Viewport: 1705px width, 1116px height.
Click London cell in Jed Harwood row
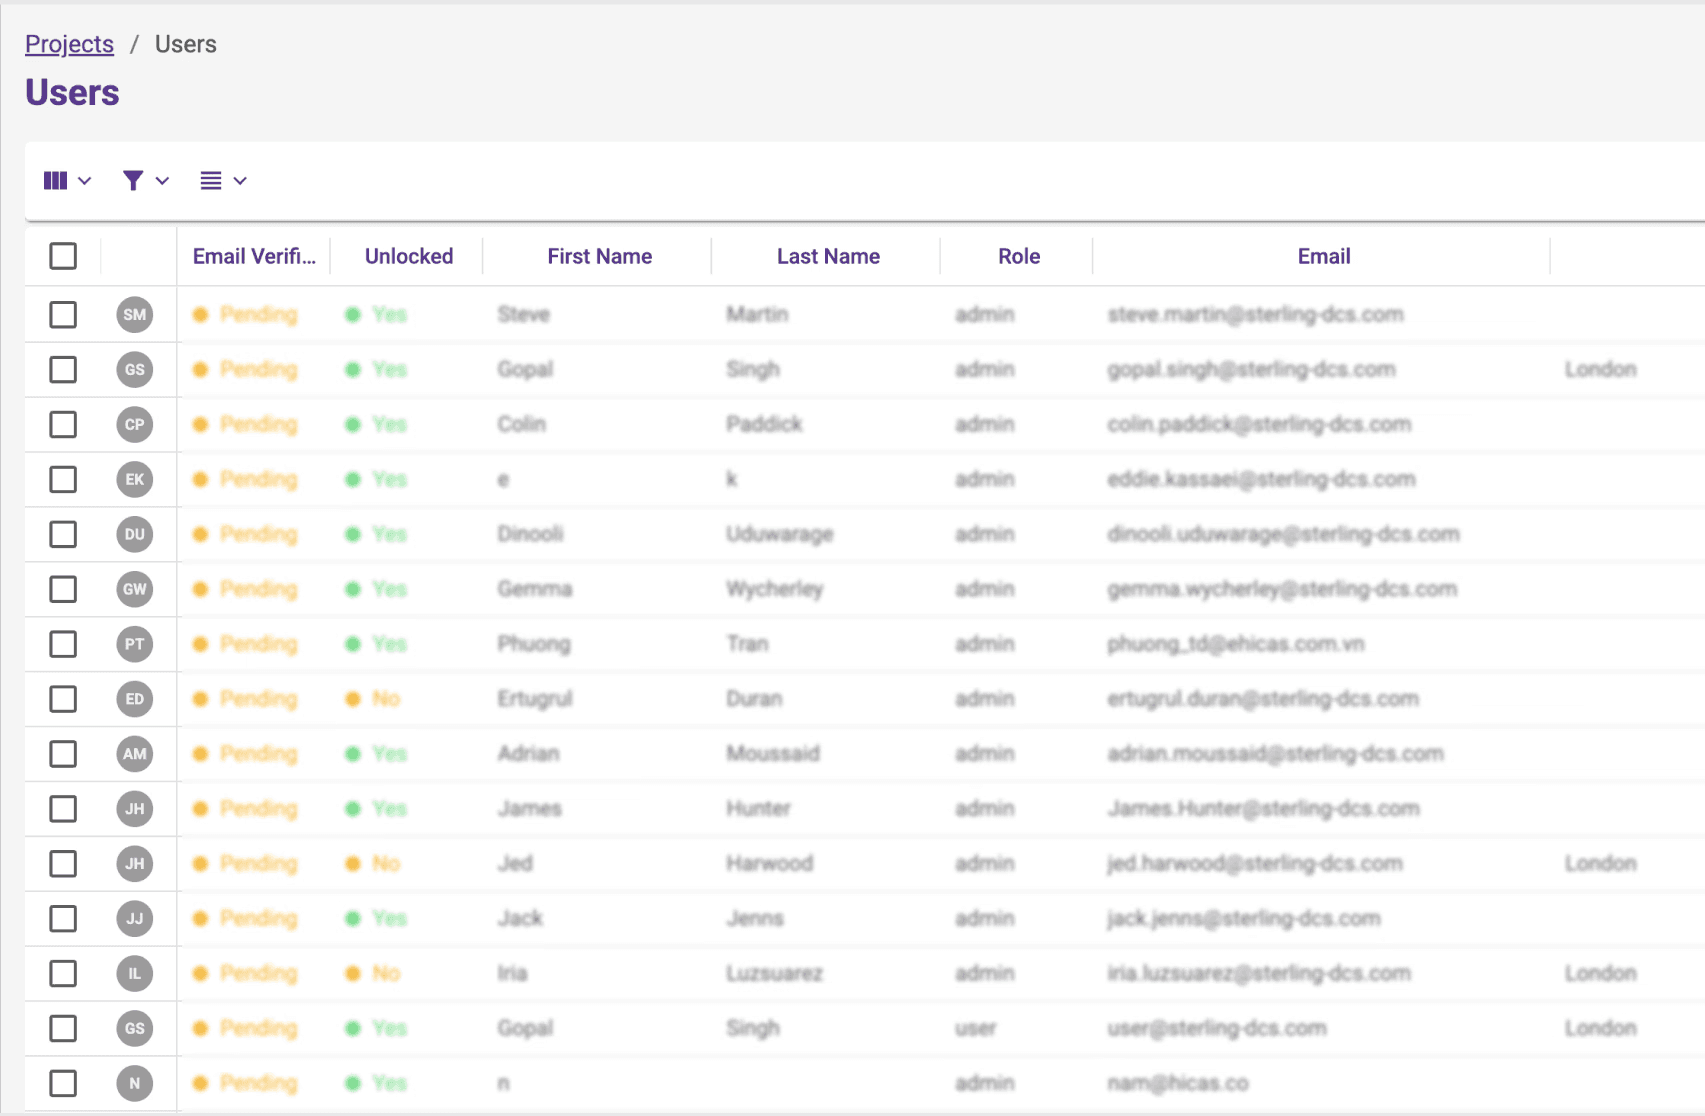(1600, 864)
